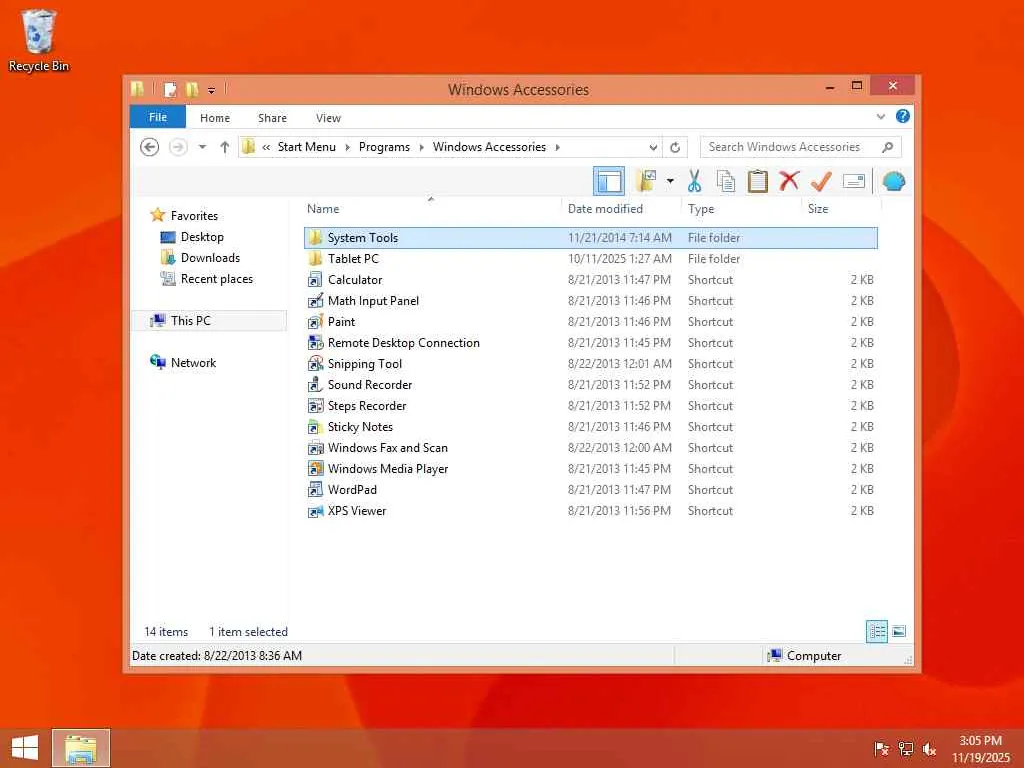Open the Customize Quick Access Toolbar dropdown
This screenshot has height=768, width=1024.
(x=211, y=90)
